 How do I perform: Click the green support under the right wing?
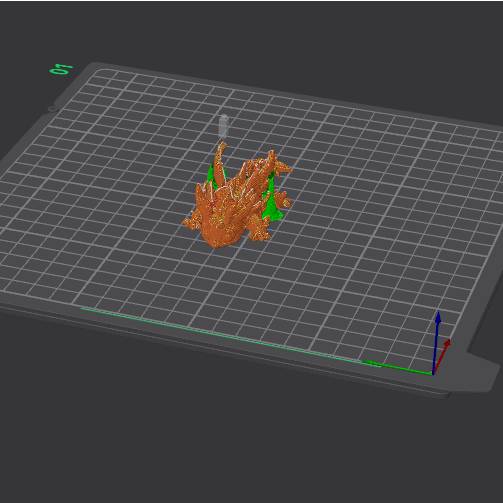coord(273,206)
